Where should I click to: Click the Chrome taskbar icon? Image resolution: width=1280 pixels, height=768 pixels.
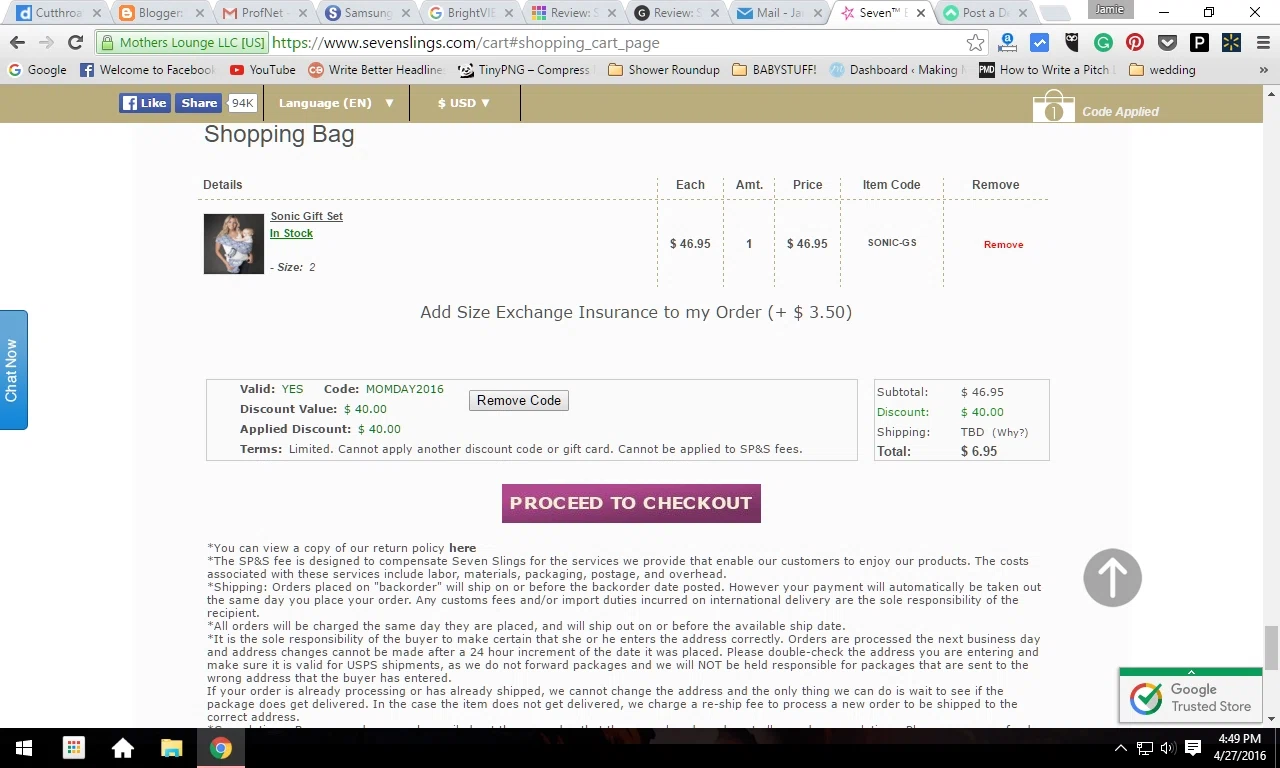tap(220, 748)
